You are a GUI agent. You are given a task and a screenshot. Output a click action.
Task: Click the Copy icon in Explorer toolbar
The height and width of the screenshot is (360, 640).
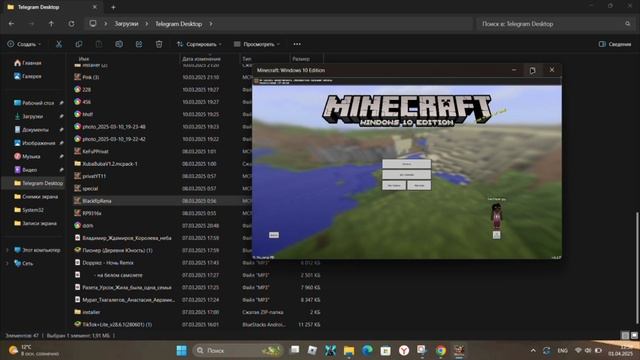pyautogui.click(x=79, y=44)
